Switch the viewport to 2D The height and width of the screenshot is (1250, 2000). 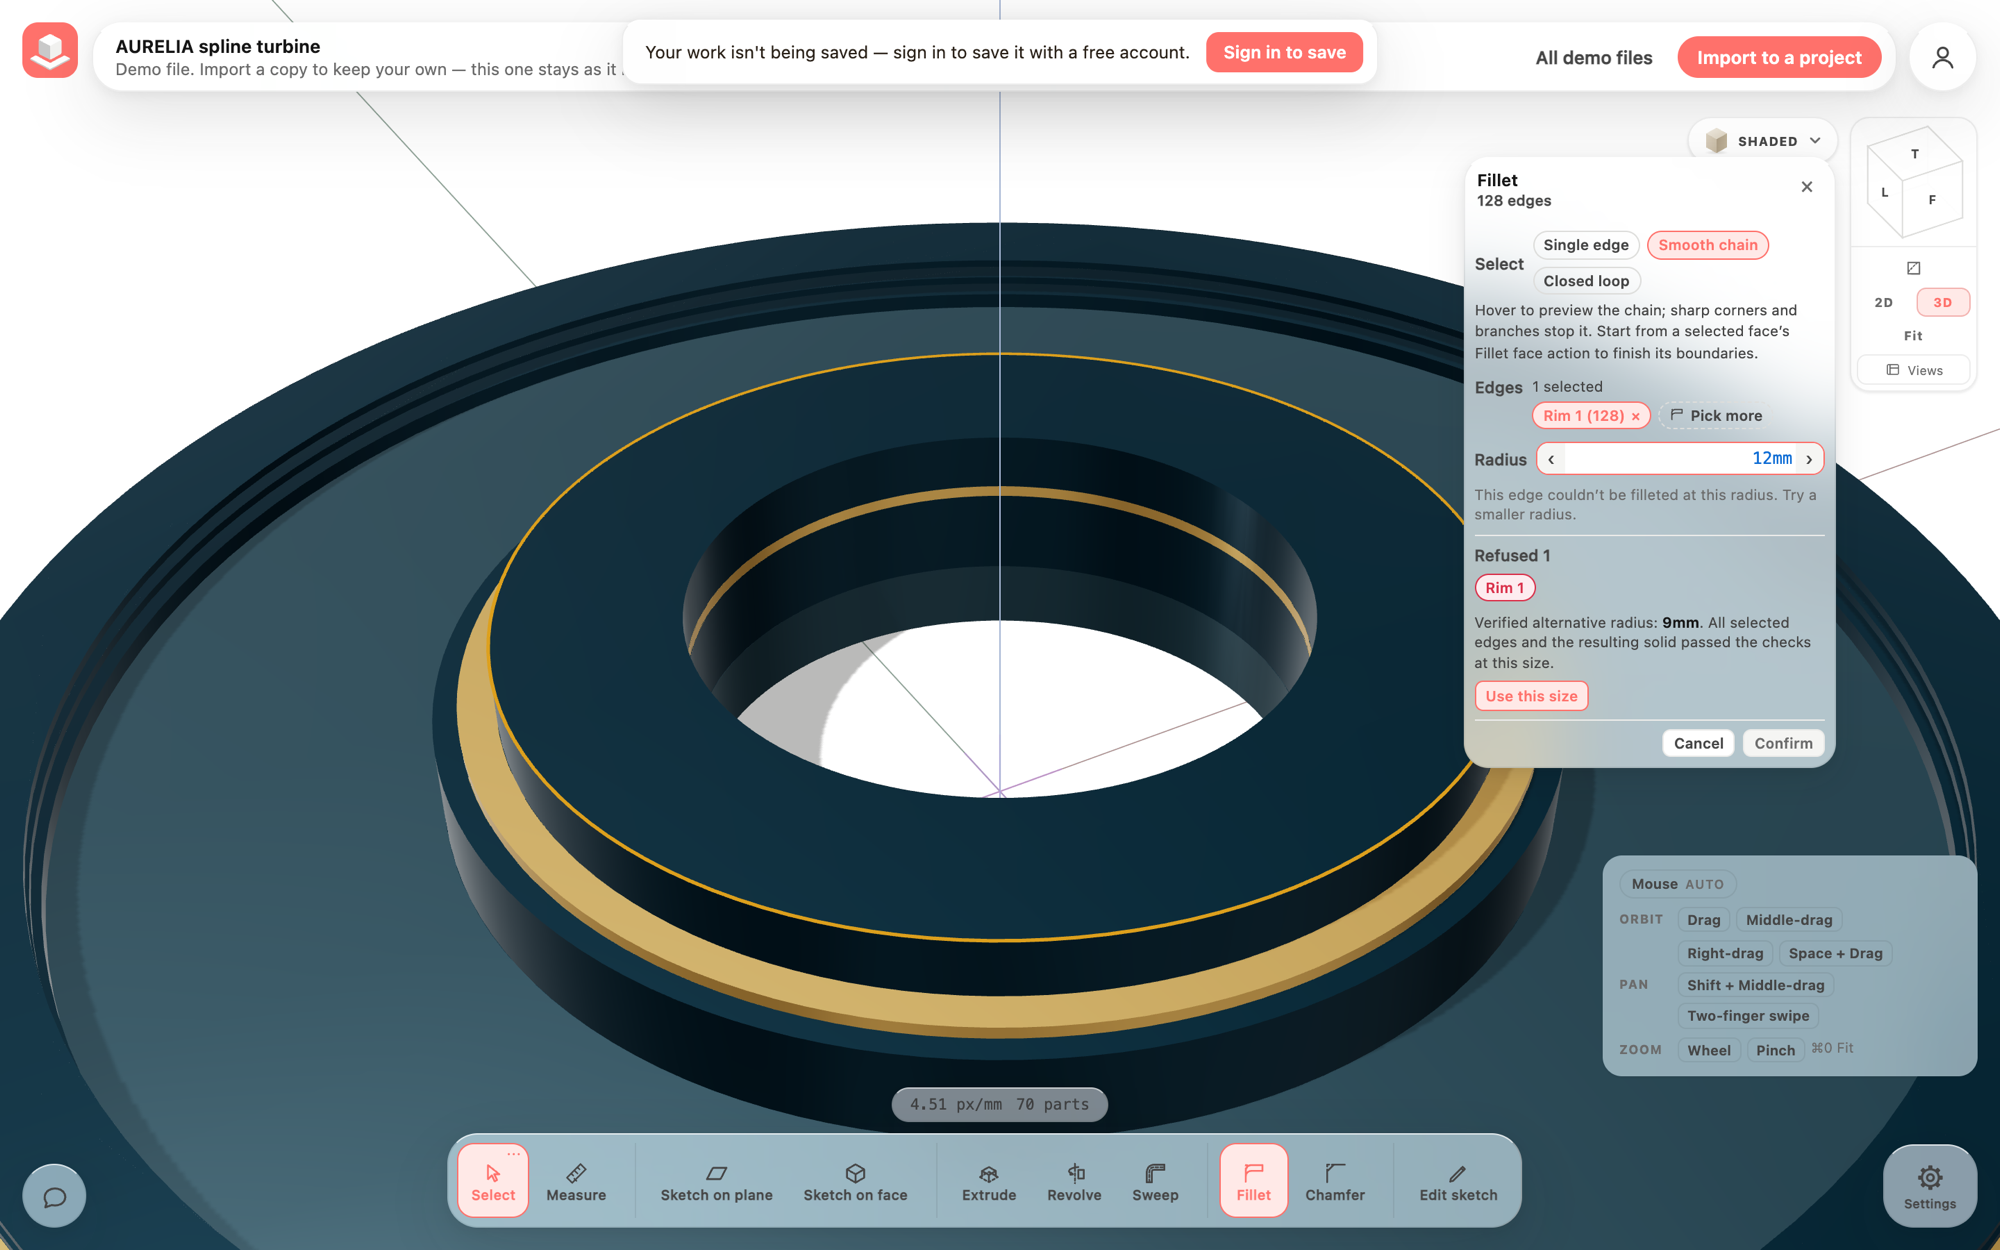pos(1884,302)
